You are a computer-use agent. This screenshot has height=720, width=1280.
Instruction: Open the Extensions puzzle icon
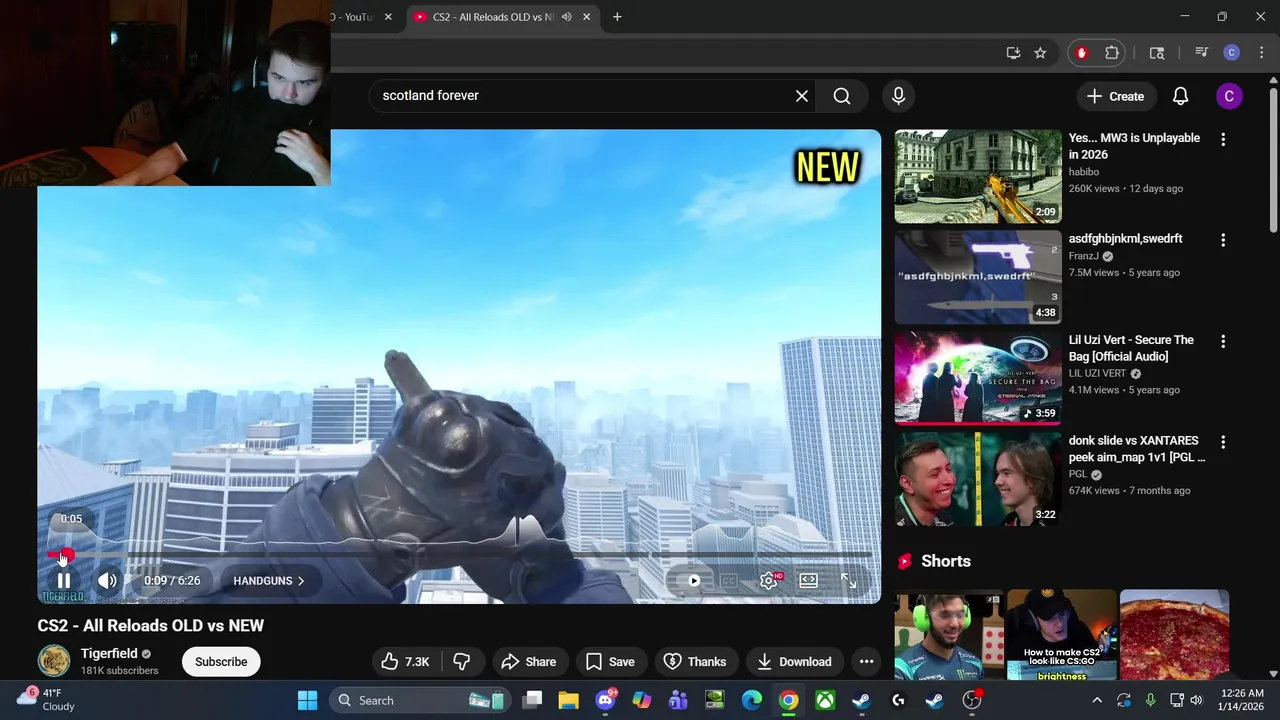pos(1112,53)
